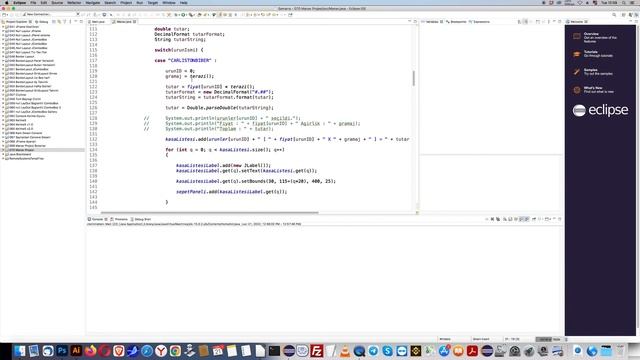This screenshot has height=360, width=640.
Task: Select the 069 Market Project row
Action: point(42,146)
